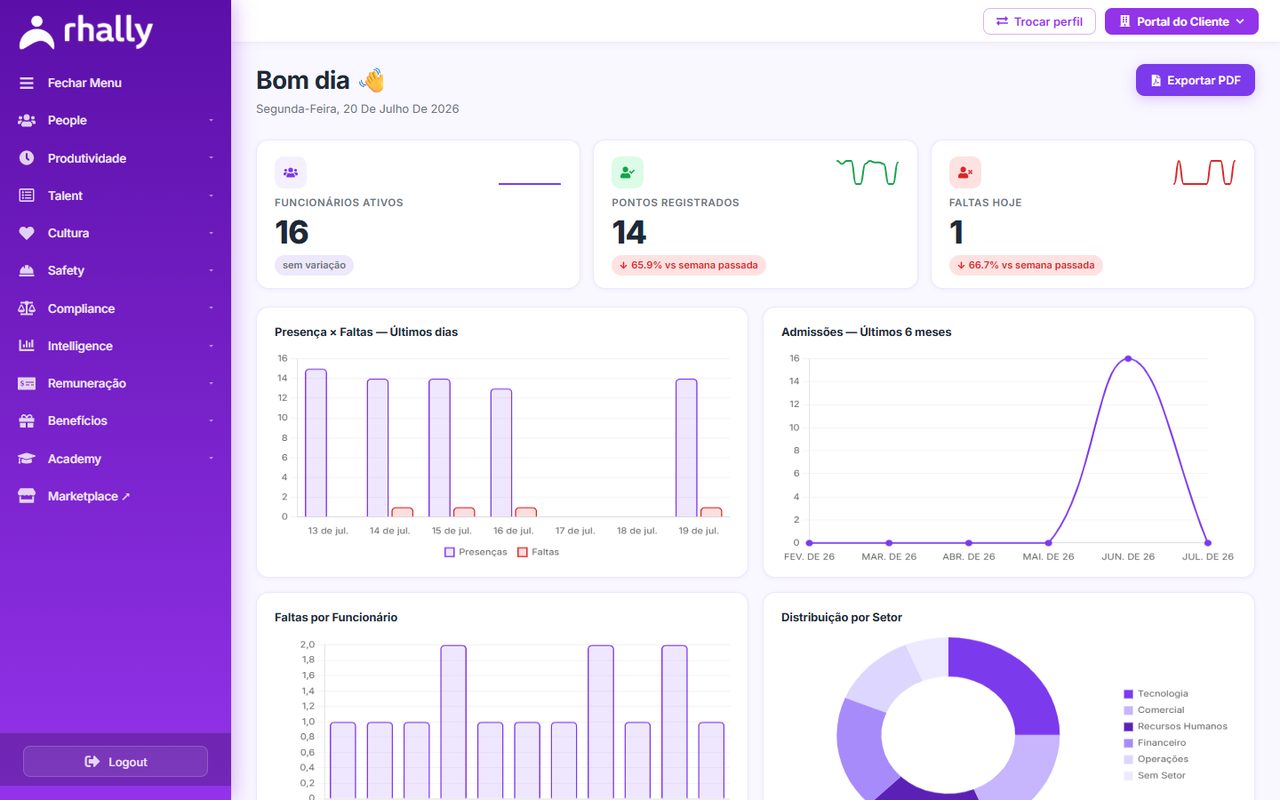Toggle Faltas legend in Presença × Faltas chart
Image resolution: width=1280 pixels, height=800 pixels.
point(538,552)
